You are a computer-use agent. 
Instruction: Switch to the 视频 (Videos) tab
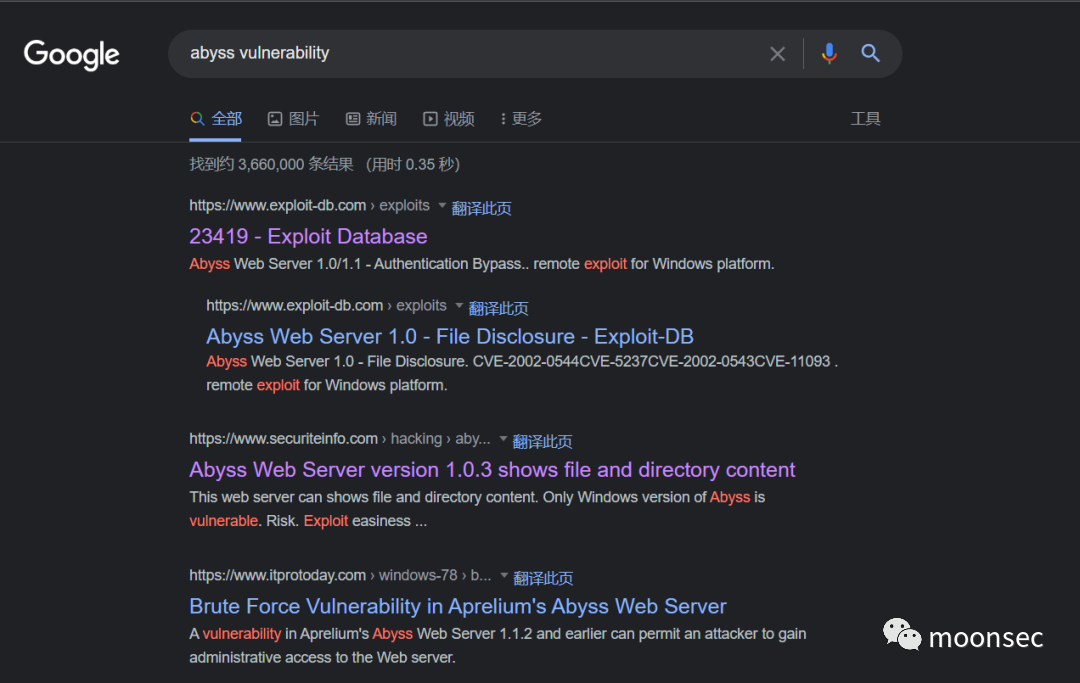click(x=449, y=118)
